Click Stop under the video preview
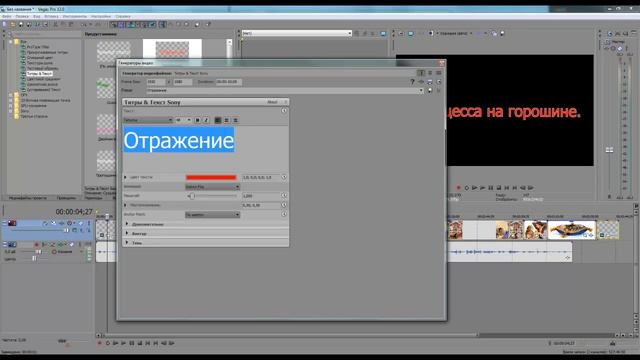The height and width of the screenshot is (360, 640). point(499,188)
